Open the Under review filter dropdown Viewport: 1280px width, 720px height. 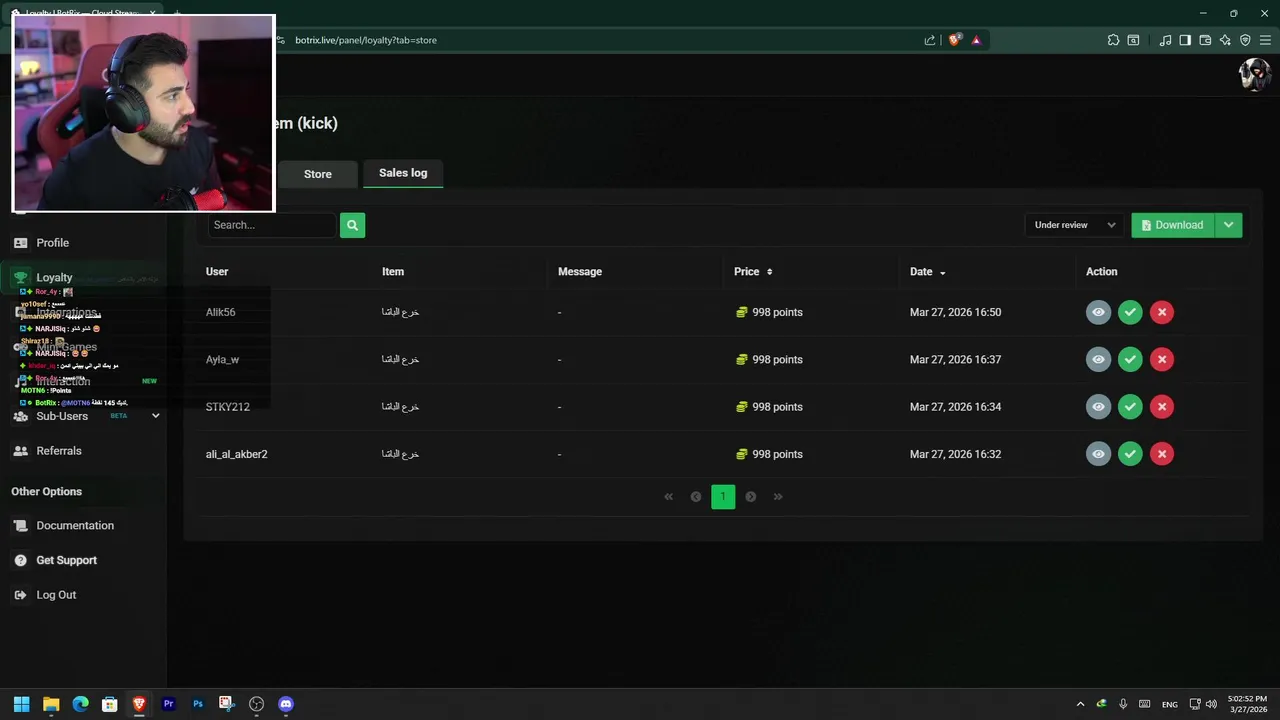1074,225
